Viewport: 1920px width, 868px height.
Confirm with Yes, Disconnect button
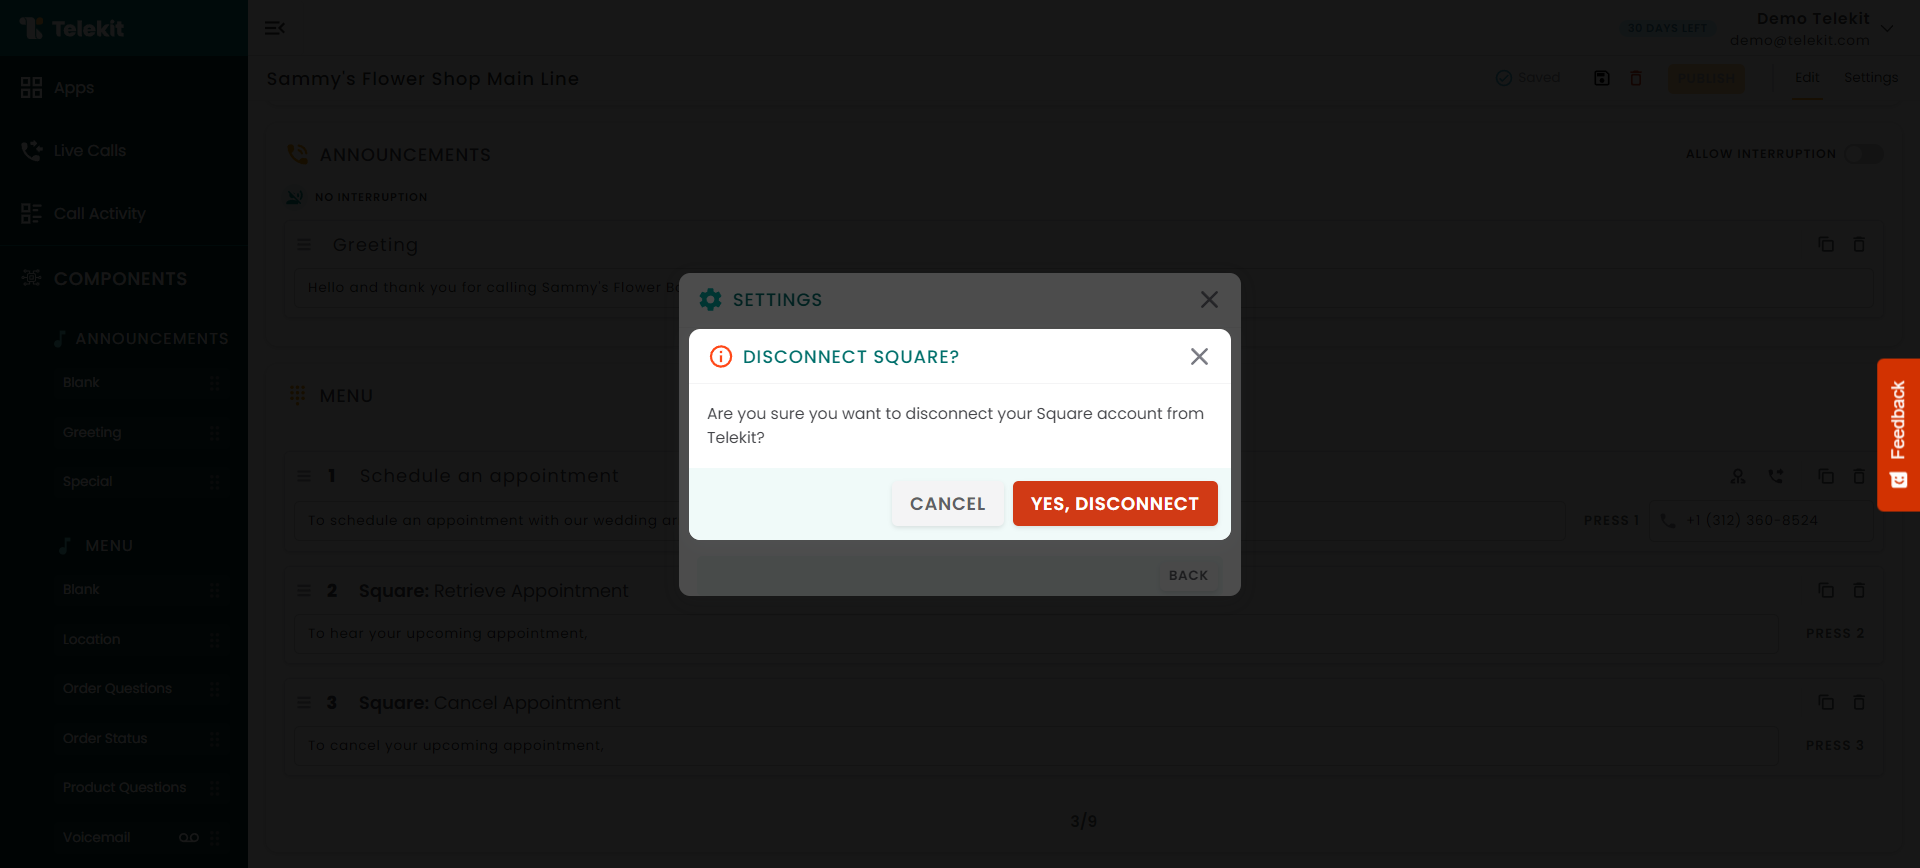1115,503
